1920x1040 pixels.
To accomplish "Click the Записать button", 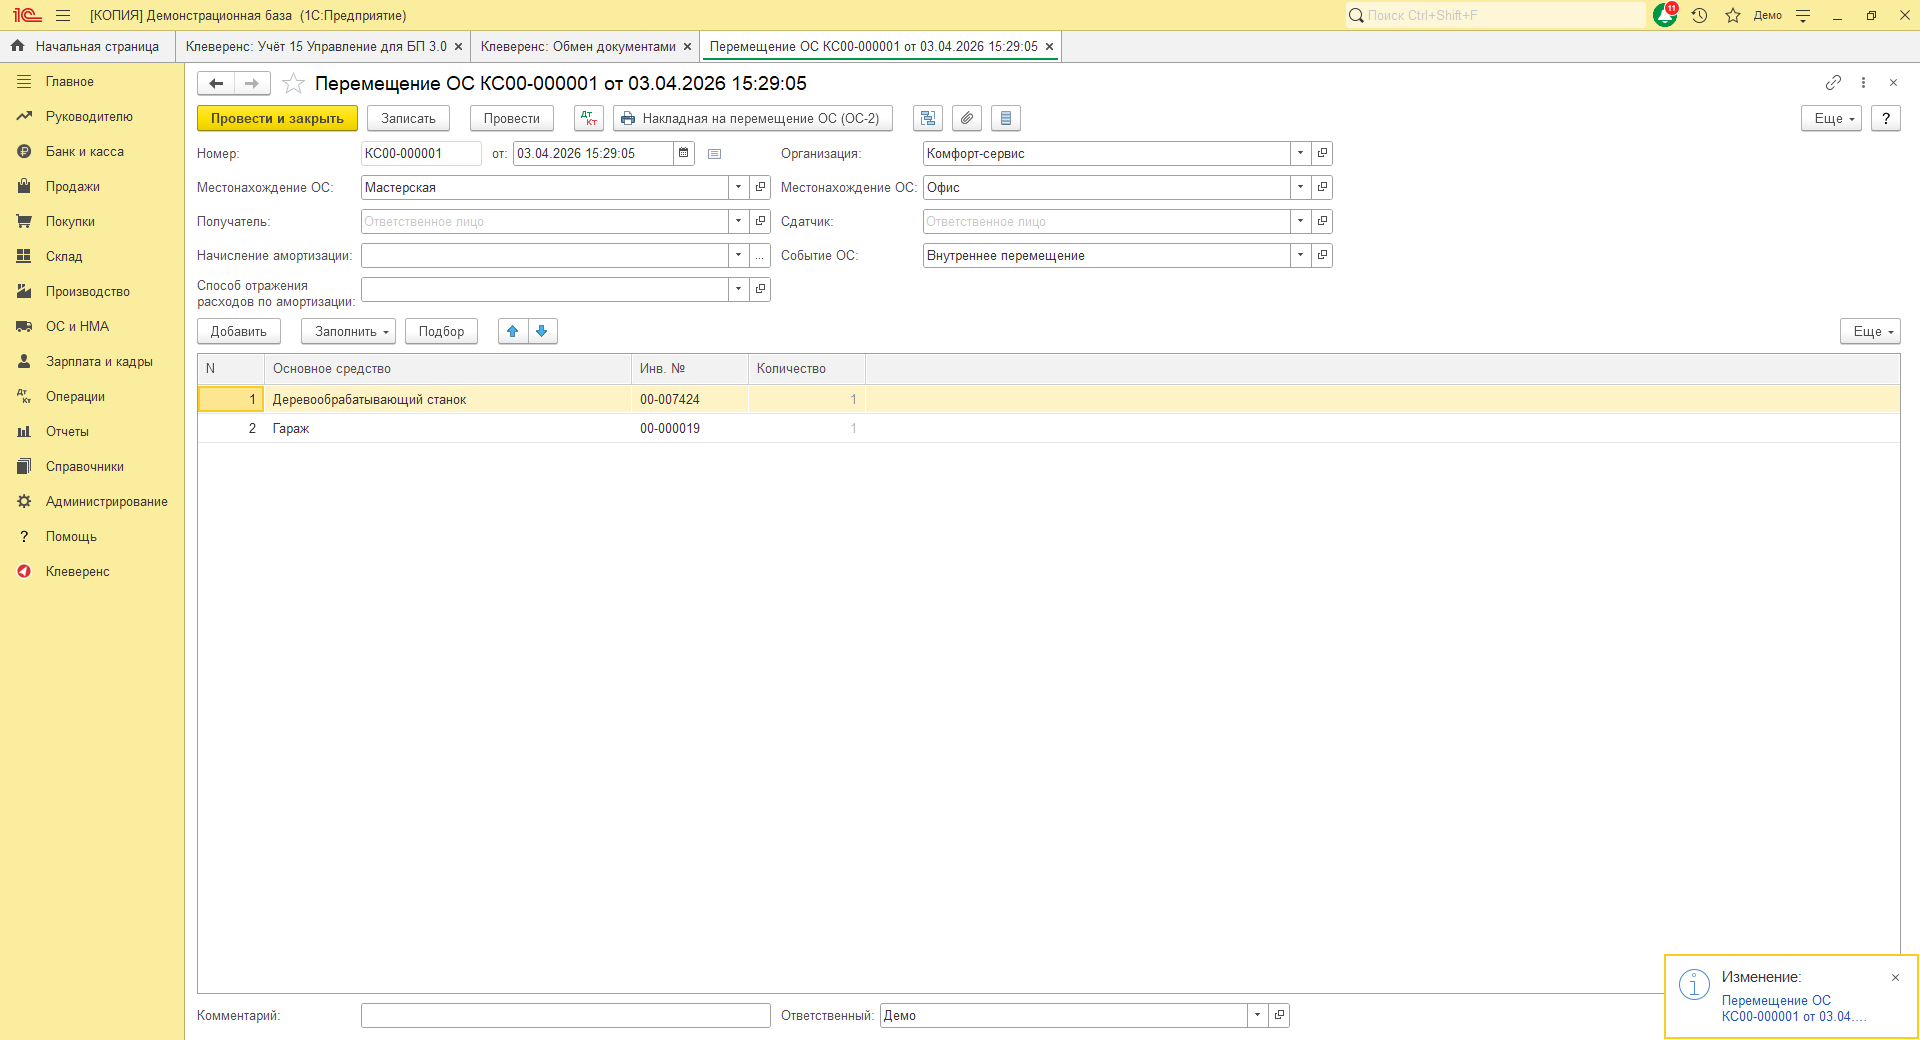I will 408,118.
